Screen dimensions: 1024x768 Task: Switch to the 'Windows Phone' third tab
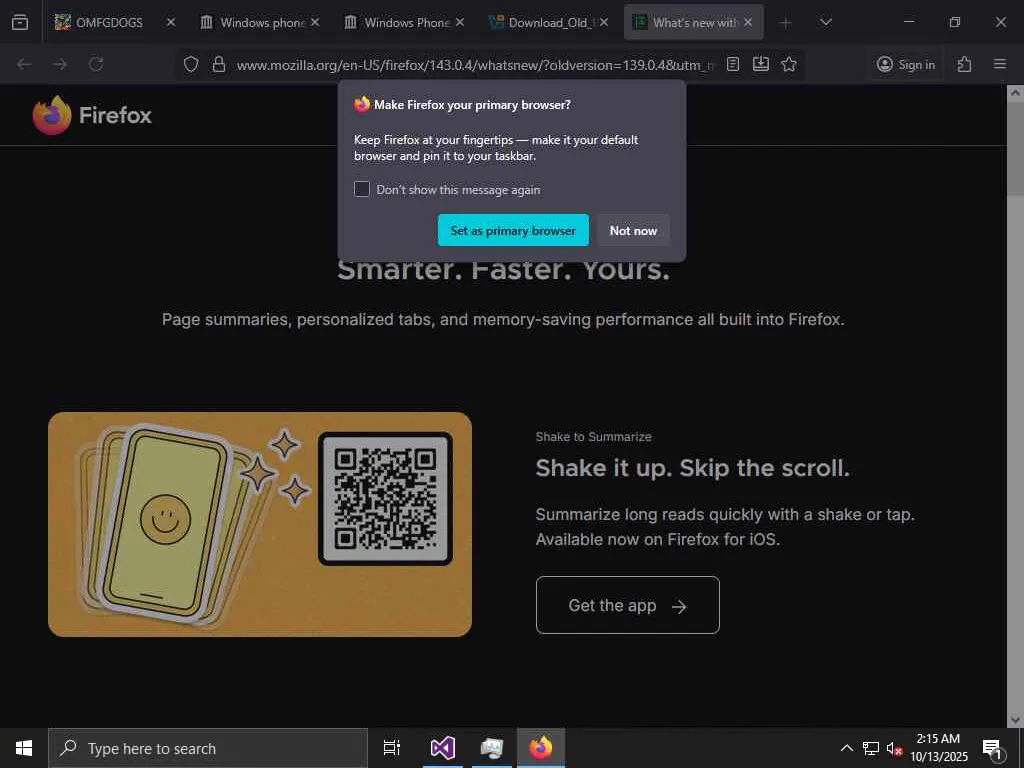[404, 22]
